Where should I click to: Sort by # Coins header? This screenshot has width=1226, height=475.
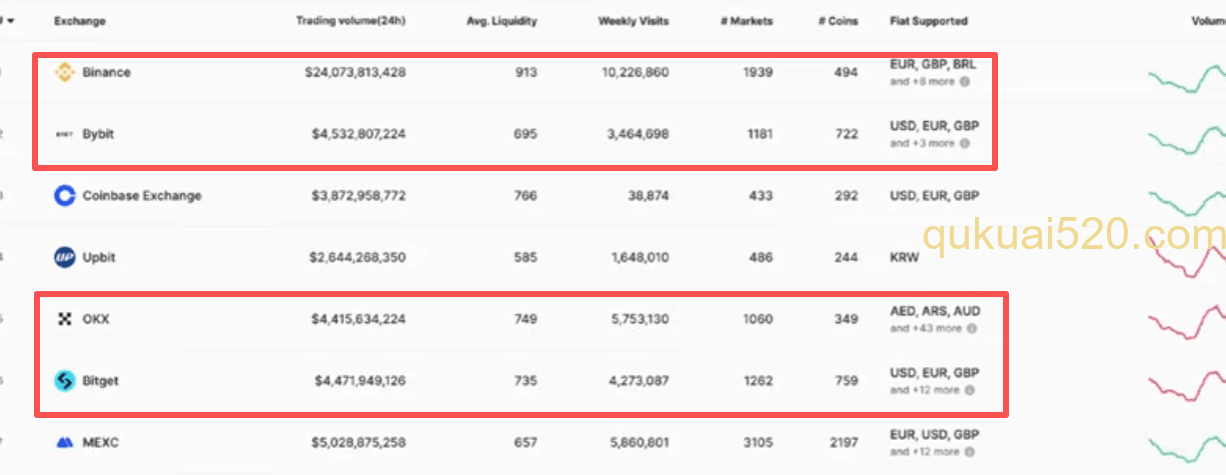pyautogui.click(x=837, y=21)
